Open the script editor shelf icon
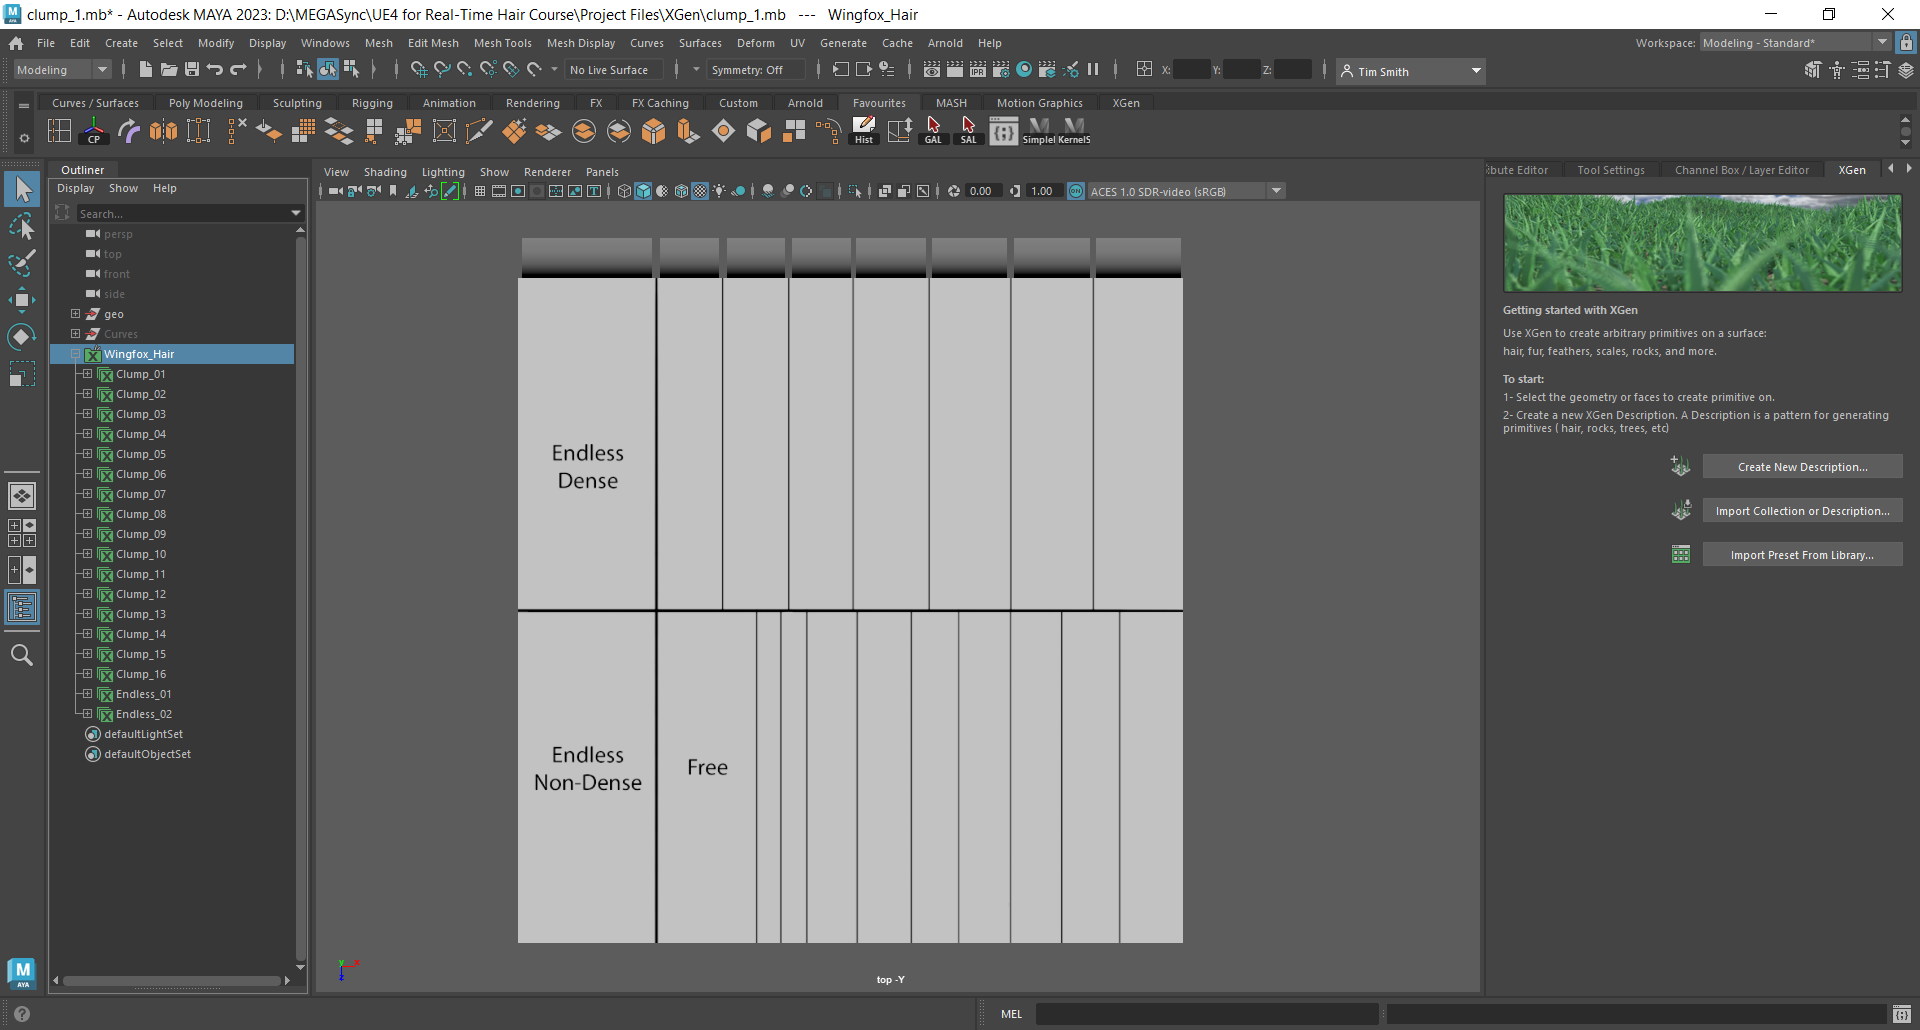The image size is (1920, 1030). (1003, 131)
